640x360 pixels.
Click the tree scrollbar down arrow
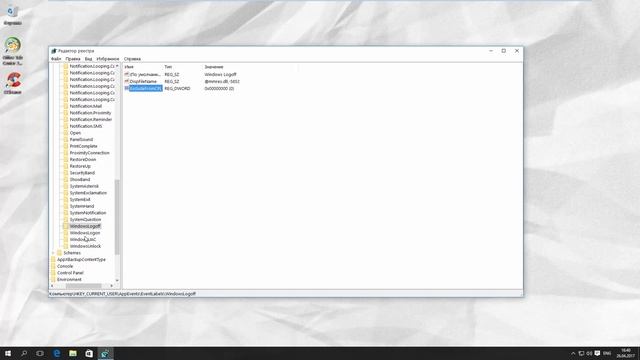(x=117, y=280)
